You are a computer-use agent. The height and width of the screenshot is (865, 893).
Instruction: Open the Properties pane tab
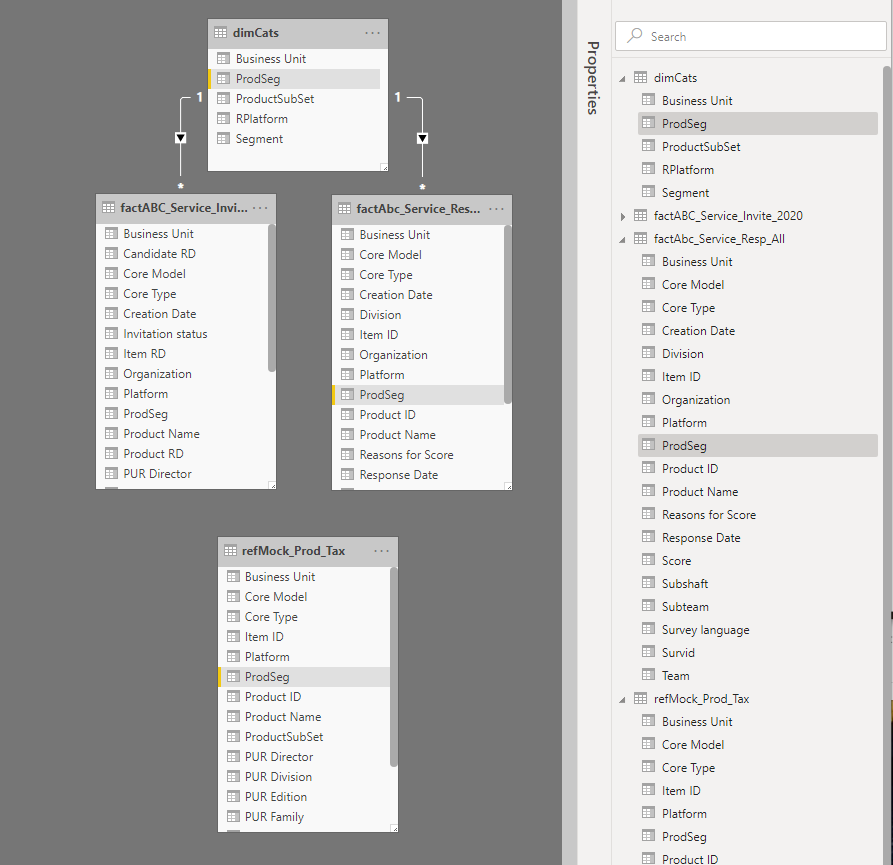point(592,78)
